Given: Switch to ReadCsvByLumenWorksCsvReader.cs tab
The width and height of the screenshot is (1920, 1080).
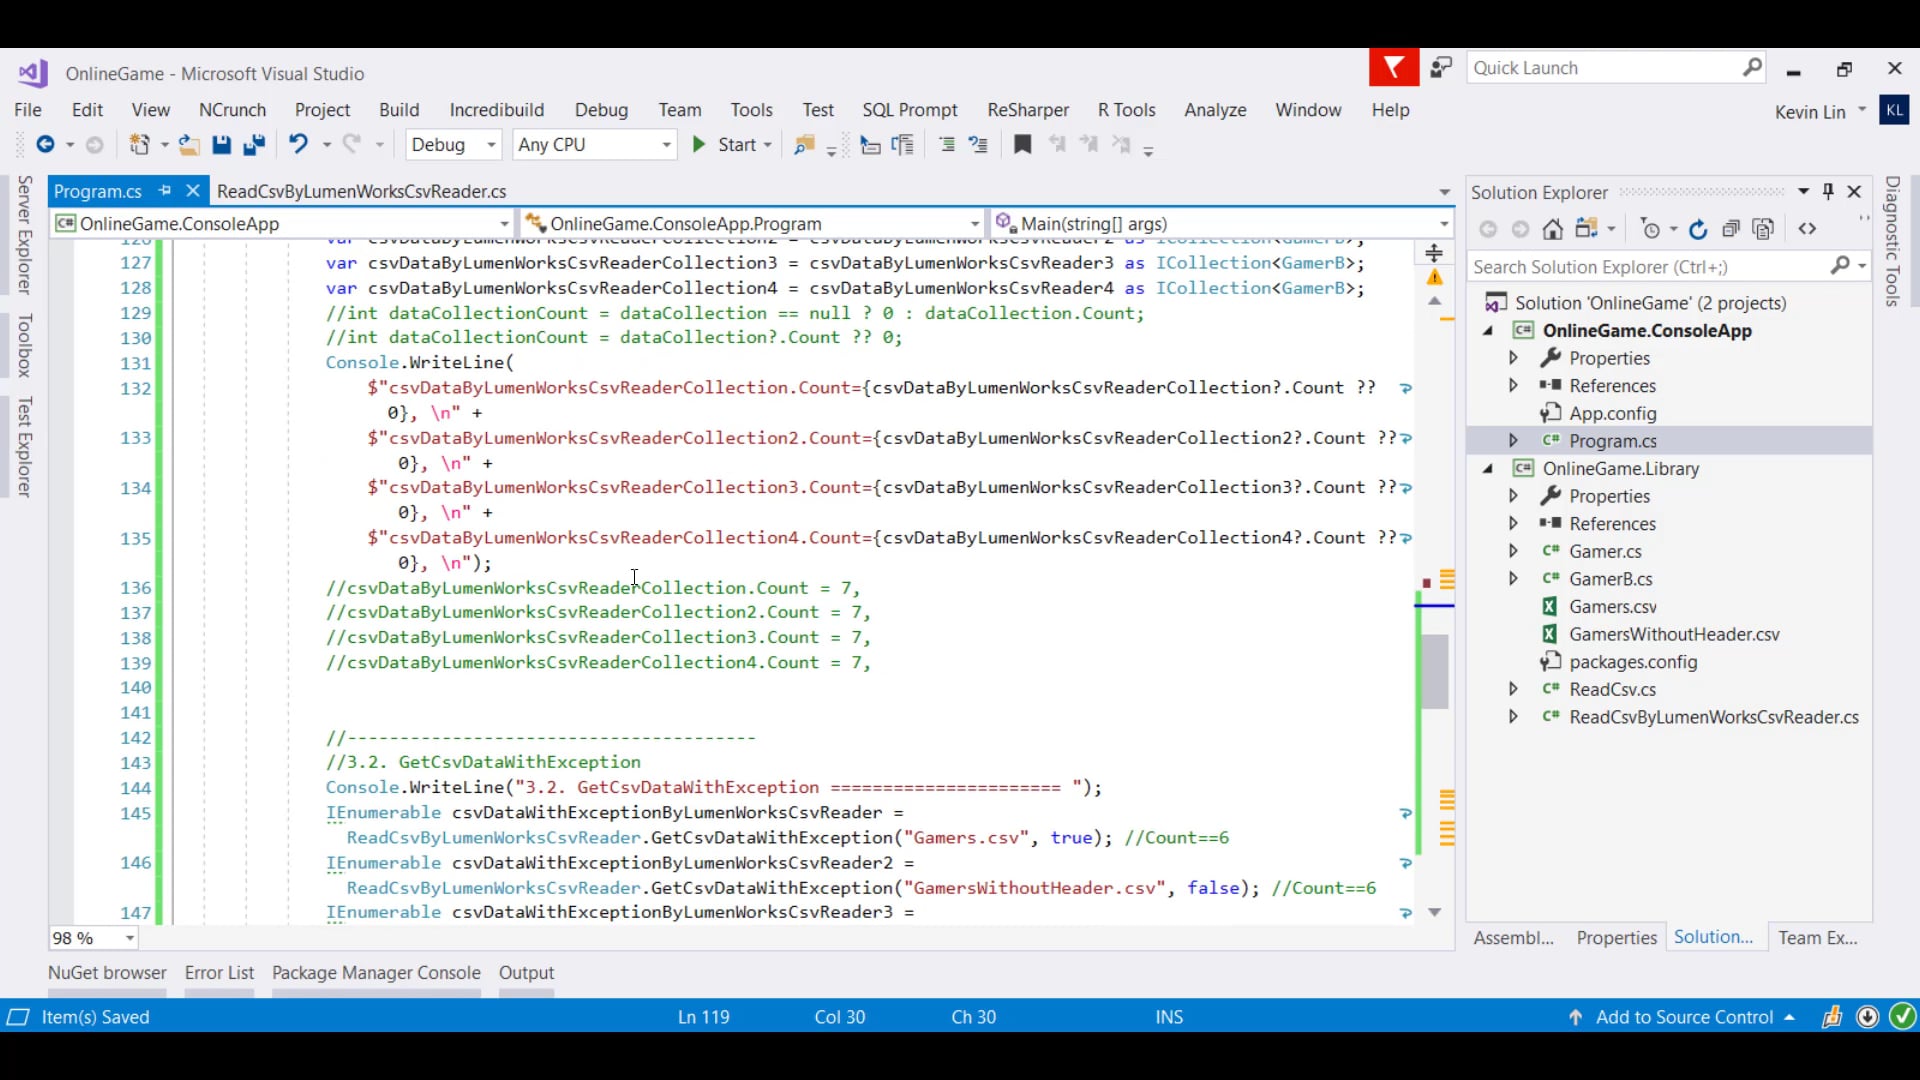Looking at the screenshot, I should click(361, 191).
